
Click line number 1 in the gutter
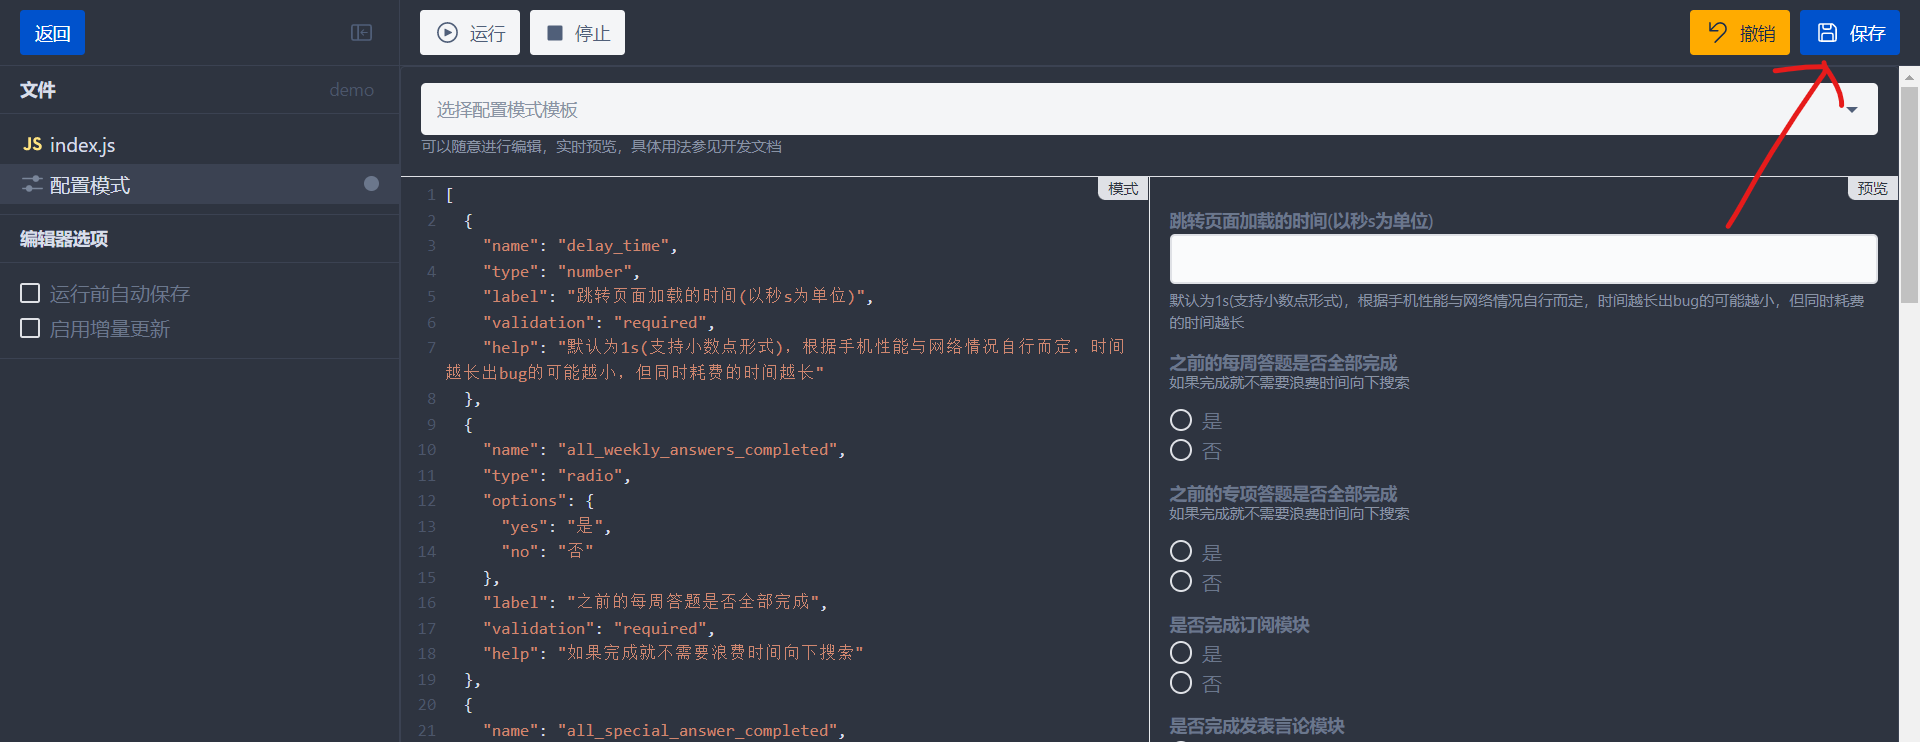point(431,195)
